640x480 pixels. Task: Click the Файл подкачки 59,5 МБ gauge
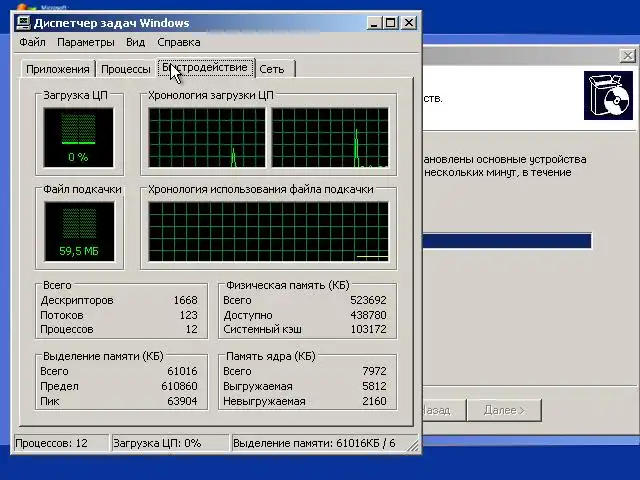pyautogui.click(x=79, y=231)
